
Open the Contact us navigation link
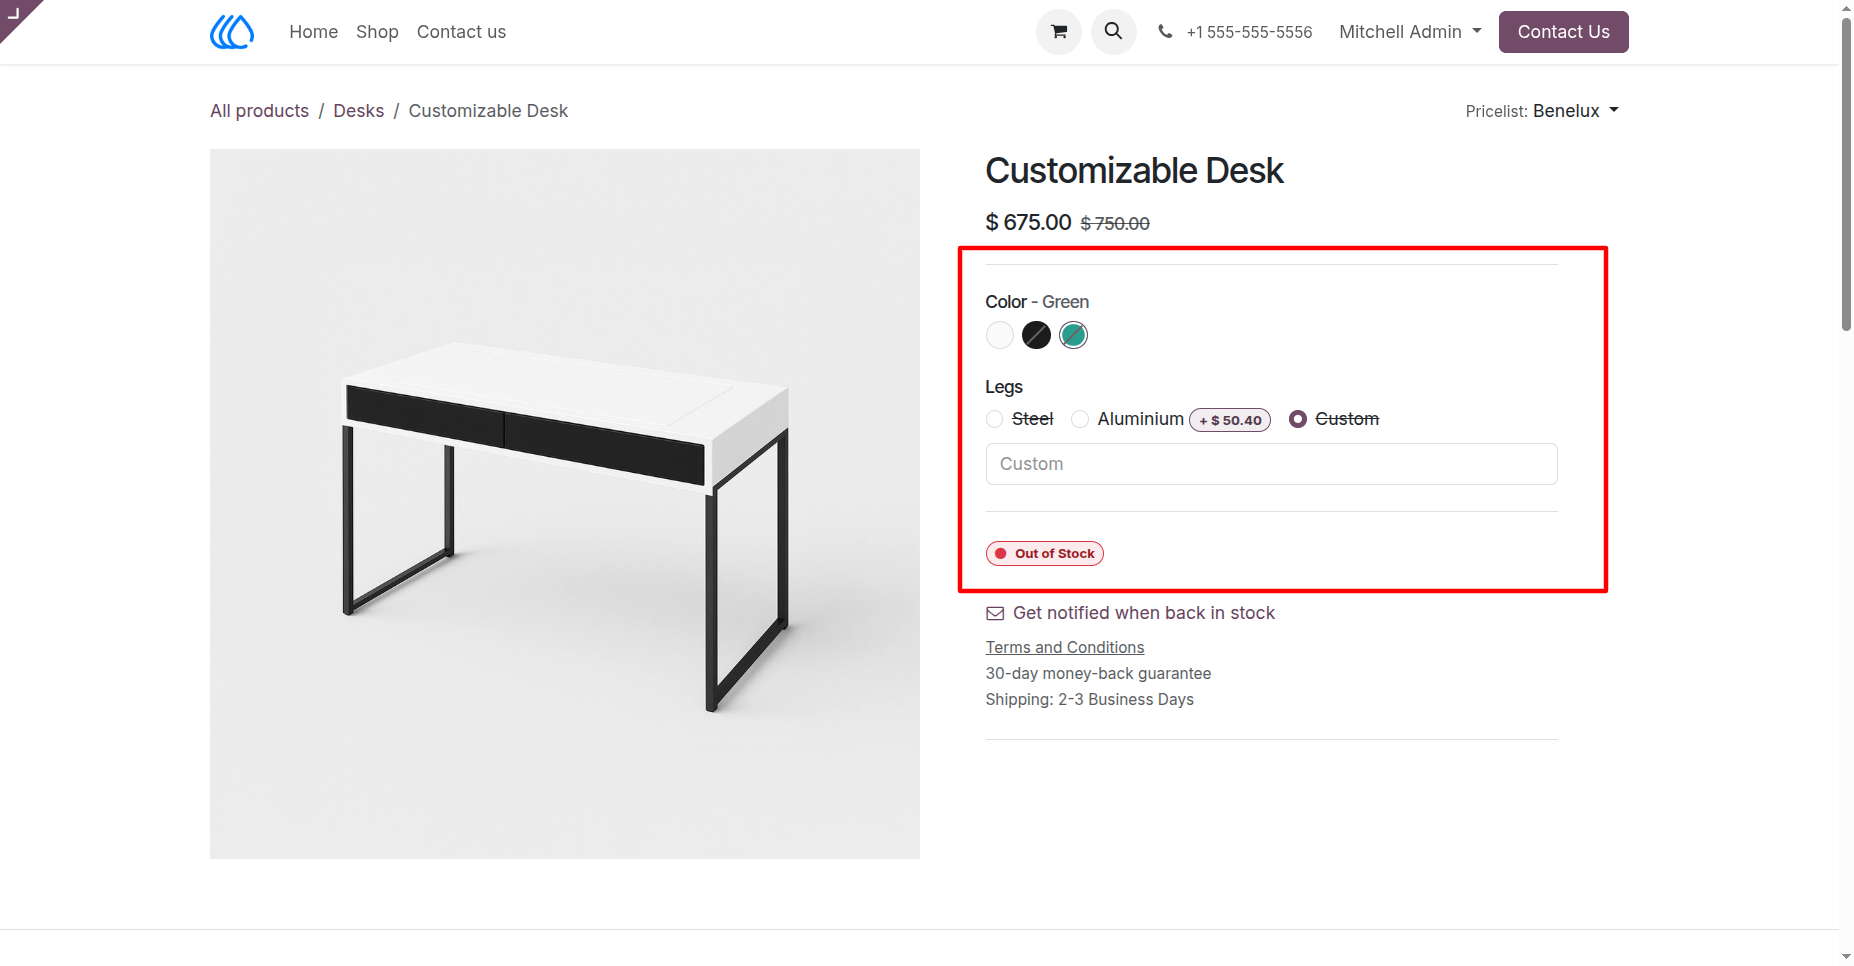tap(461, 32)
